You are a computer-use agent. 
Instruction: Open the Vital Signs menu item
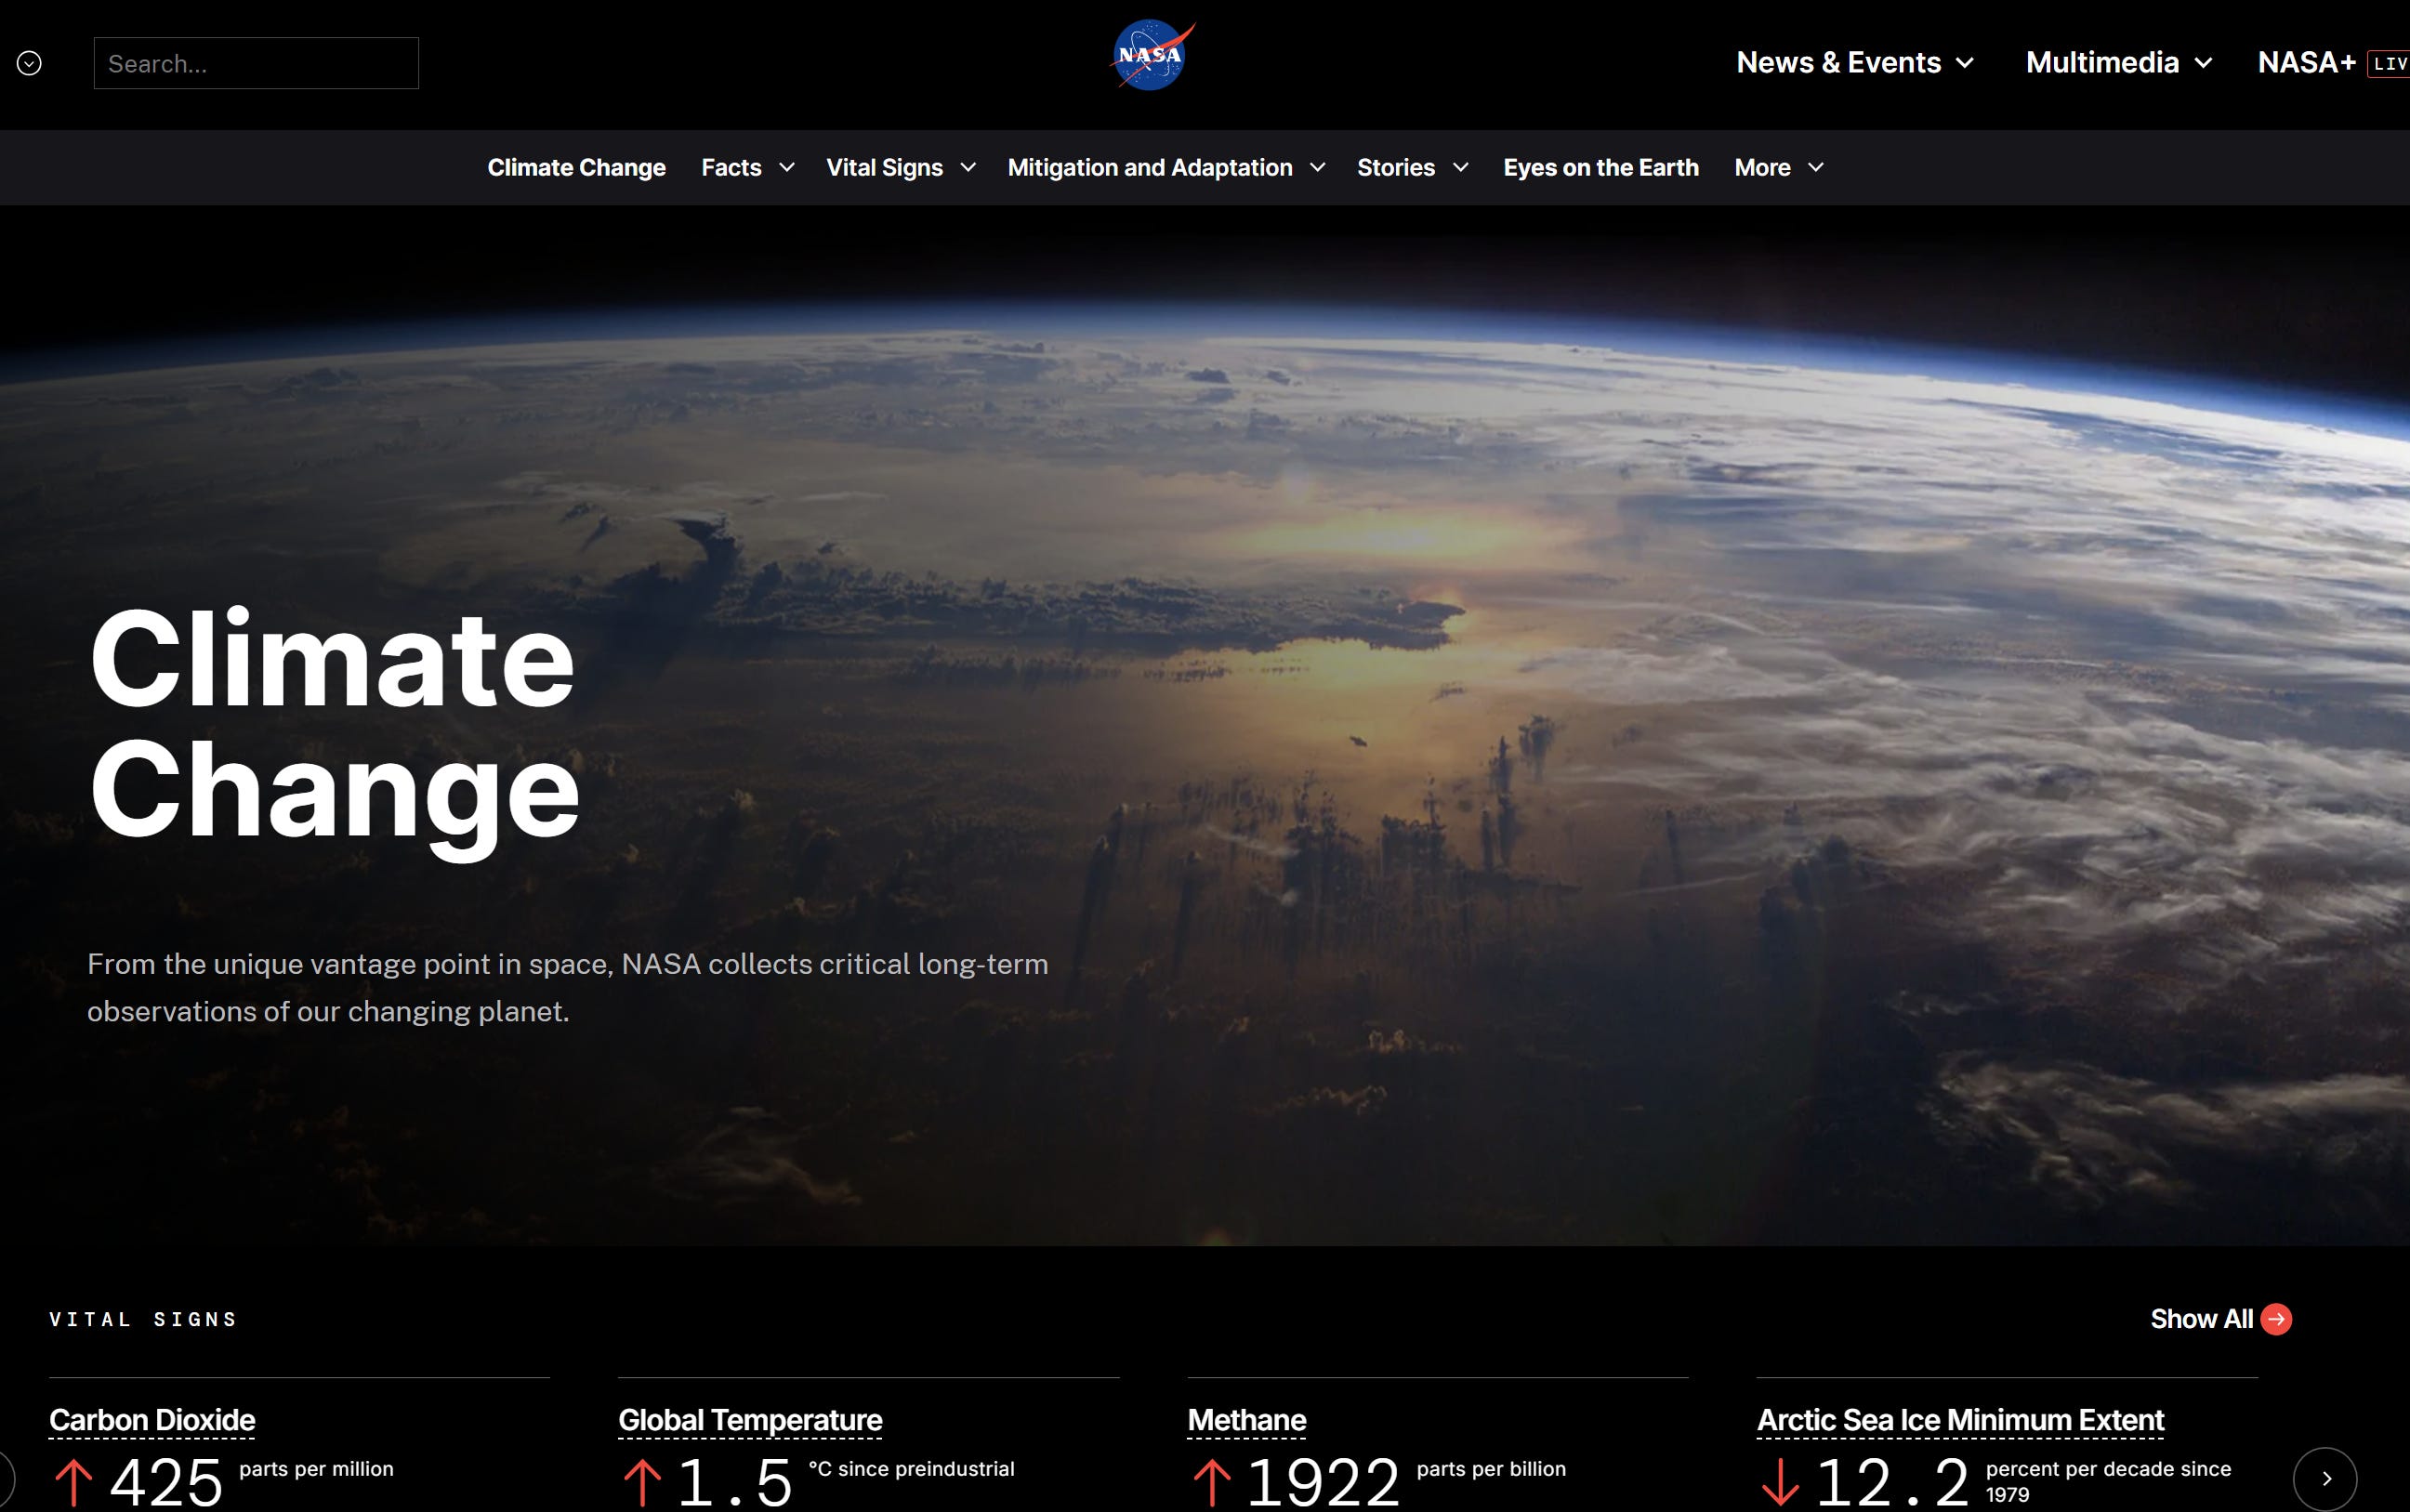coord(885,167)
